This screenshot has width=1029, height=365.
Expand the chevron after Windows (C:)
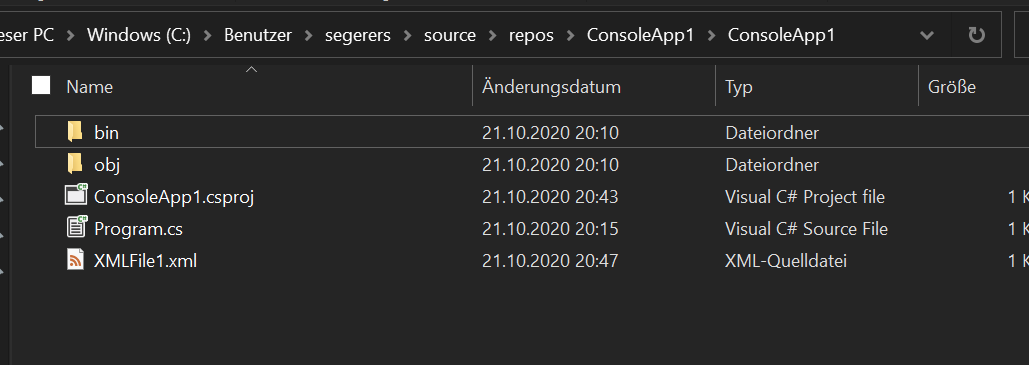point(207,35)
